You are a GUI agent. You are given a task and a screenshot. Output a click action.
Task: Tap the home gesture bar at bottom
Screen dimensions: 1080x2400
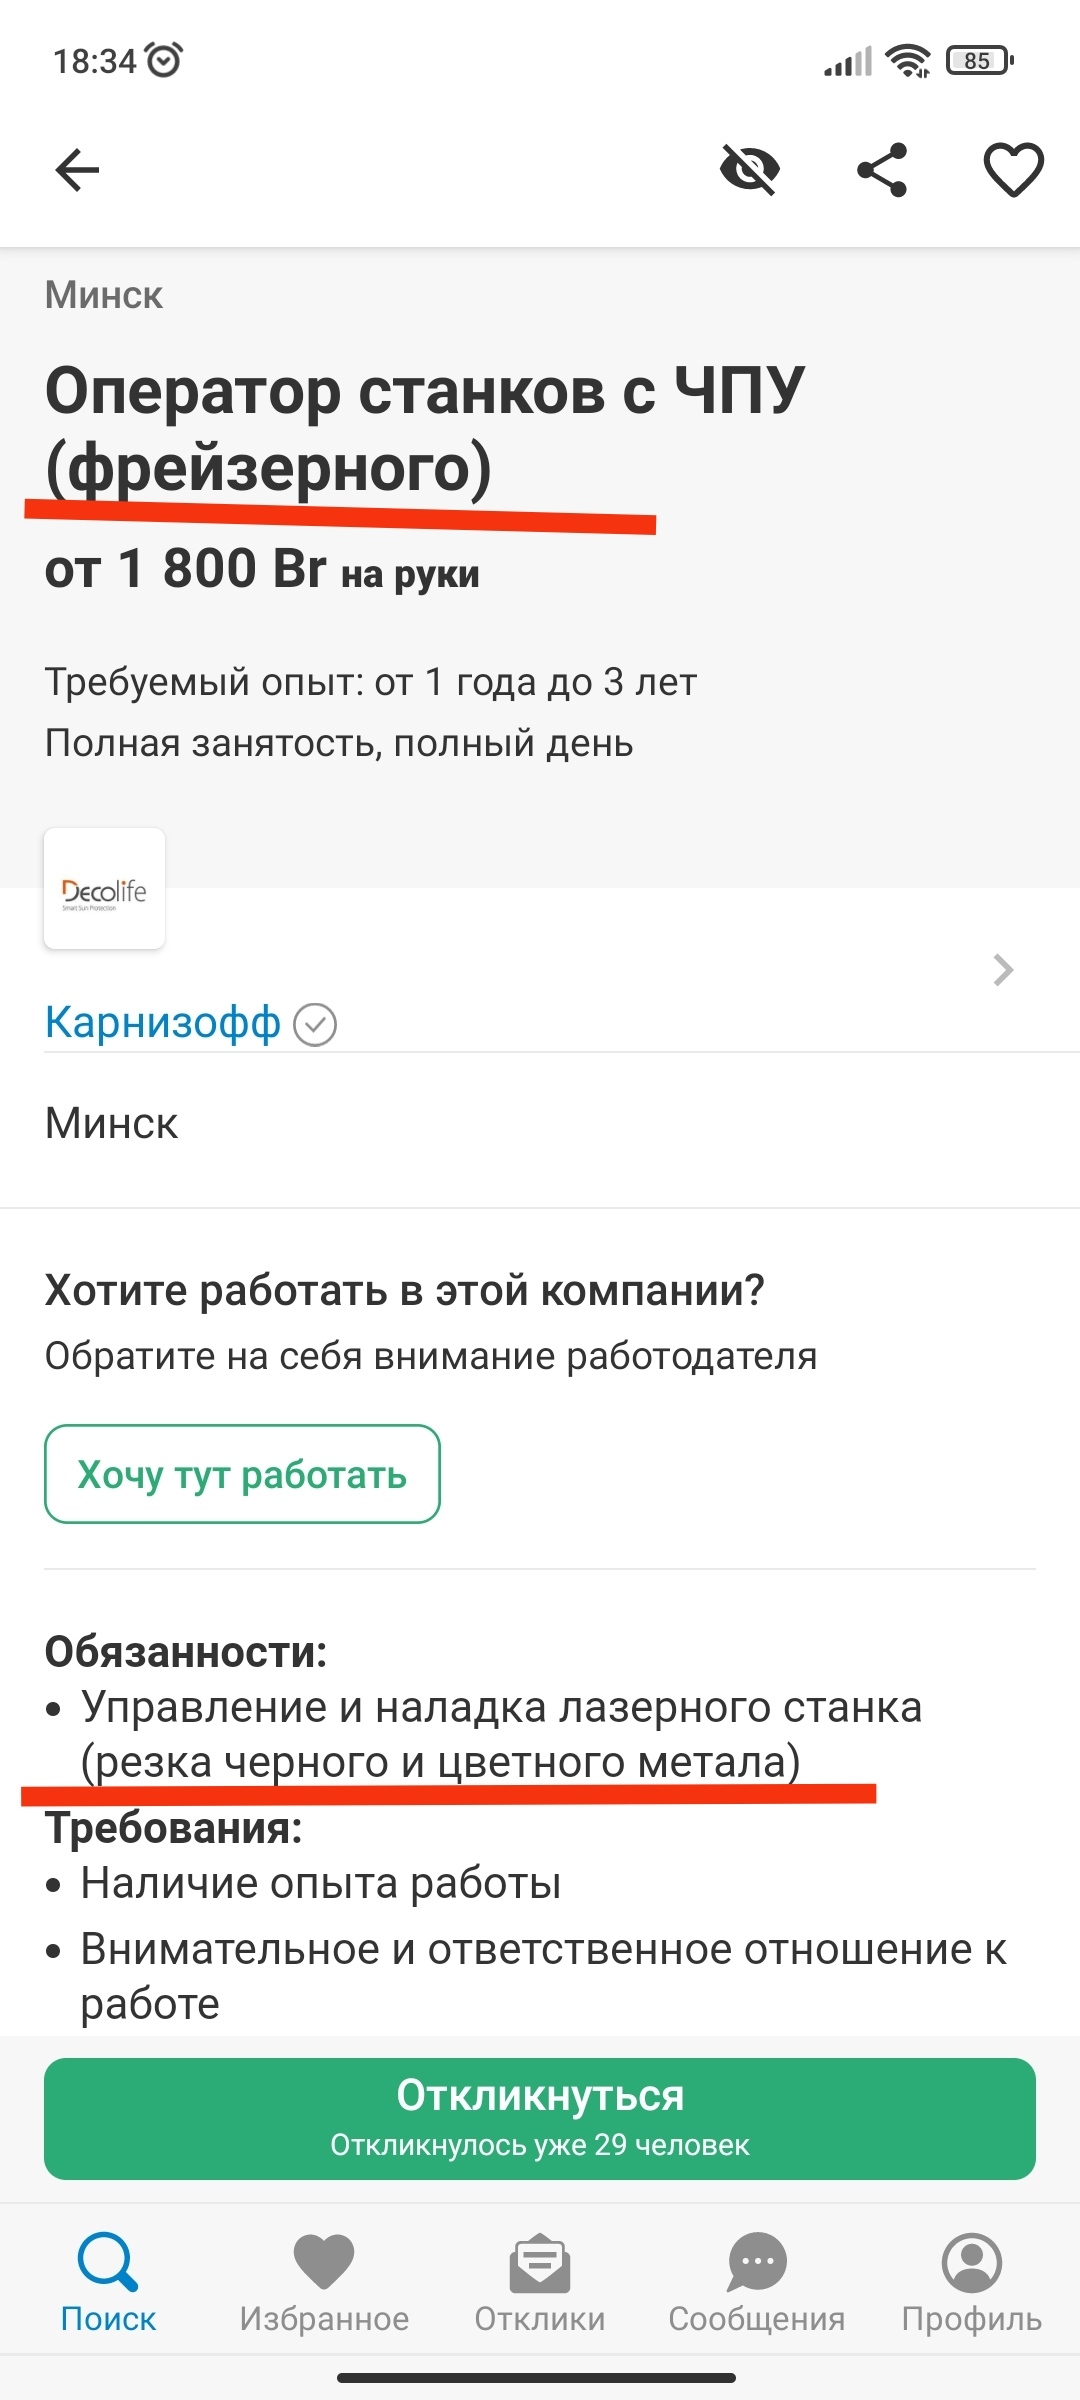[x=537, y=2377]
